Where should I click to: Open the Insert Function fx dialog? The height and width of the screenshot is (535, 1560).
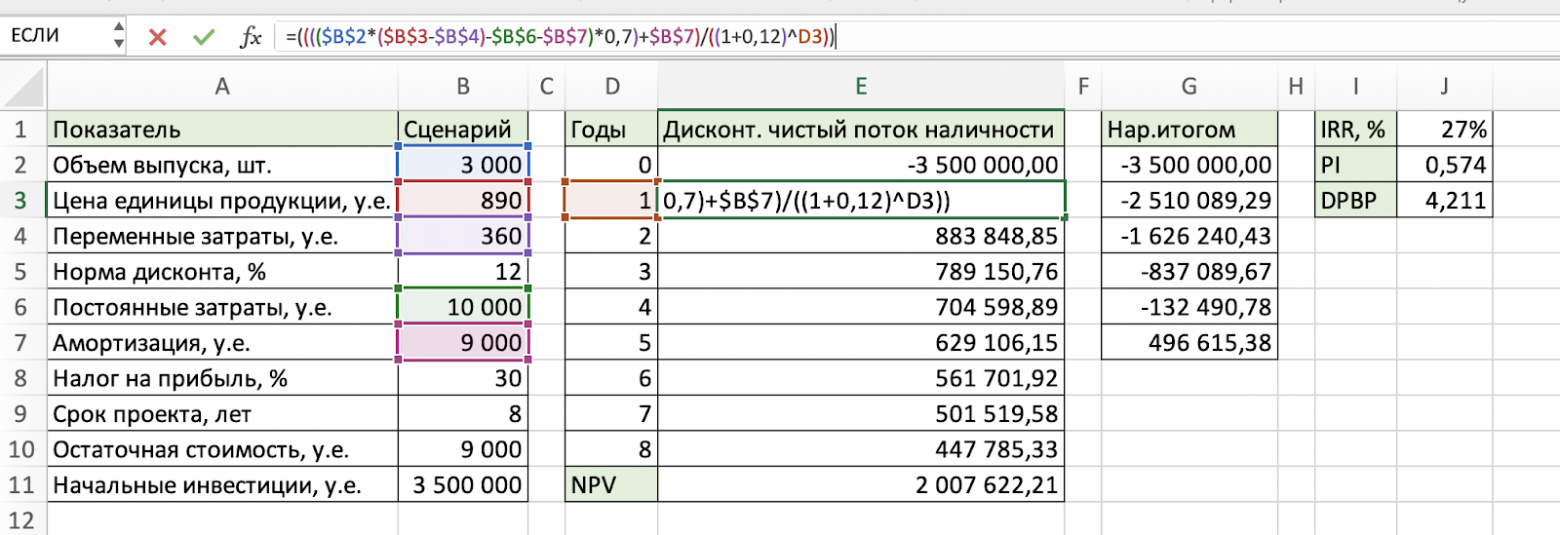click(x=251, y=38)
